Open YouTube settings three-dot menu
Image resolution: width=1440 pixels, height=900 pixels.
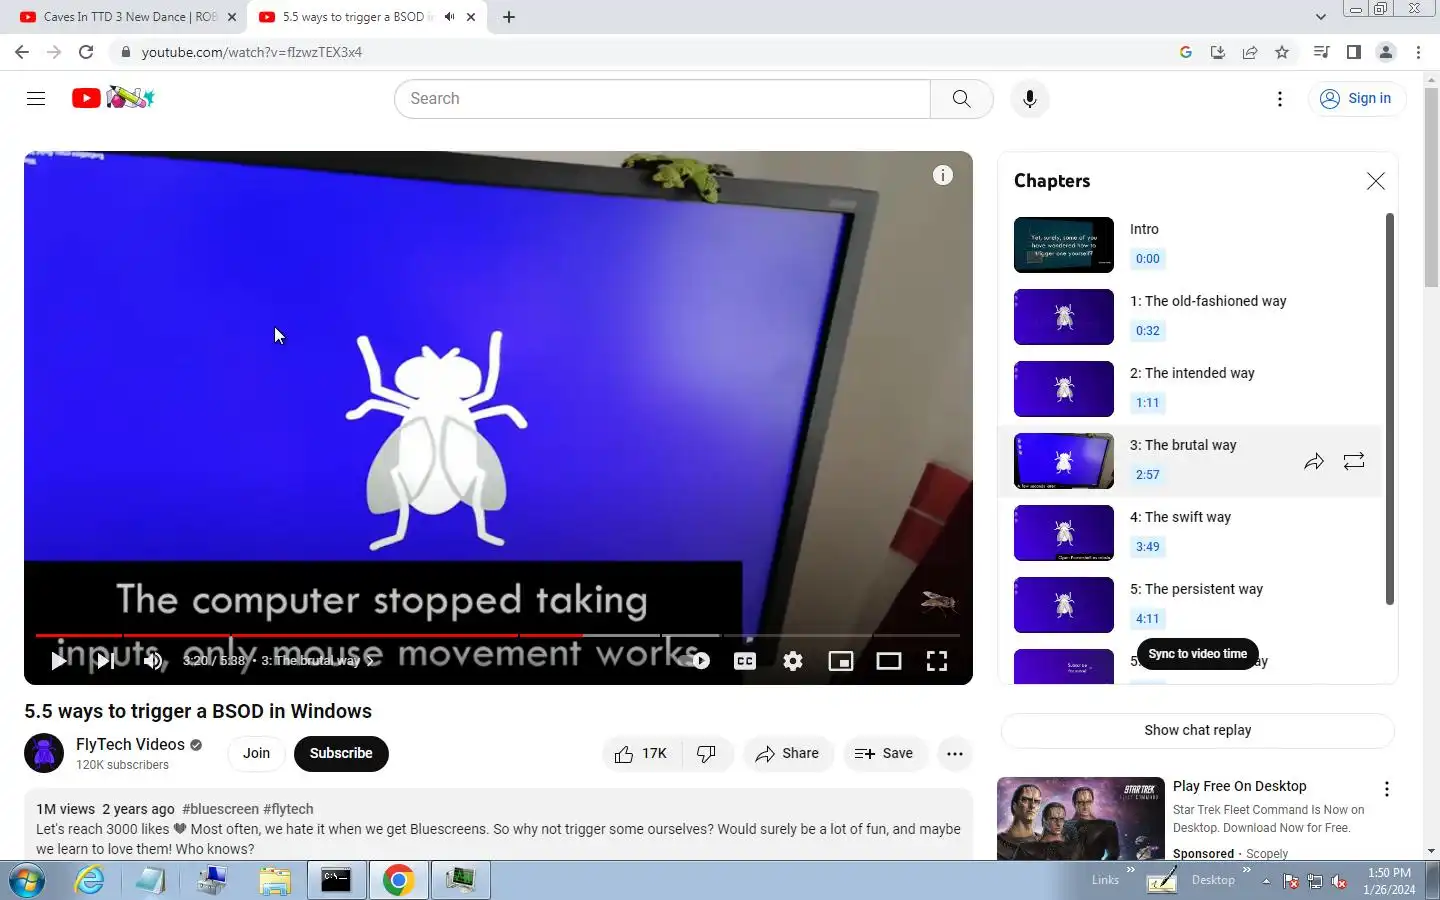(x=1280, y=98)
